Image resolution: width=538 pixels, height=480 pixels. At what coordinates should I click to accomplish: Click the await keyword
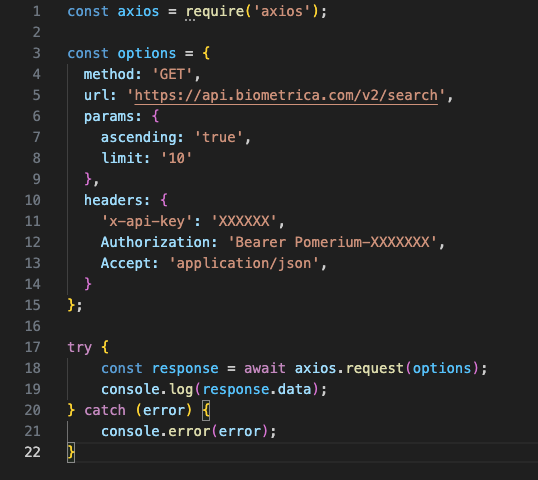[x=265, y=368]
